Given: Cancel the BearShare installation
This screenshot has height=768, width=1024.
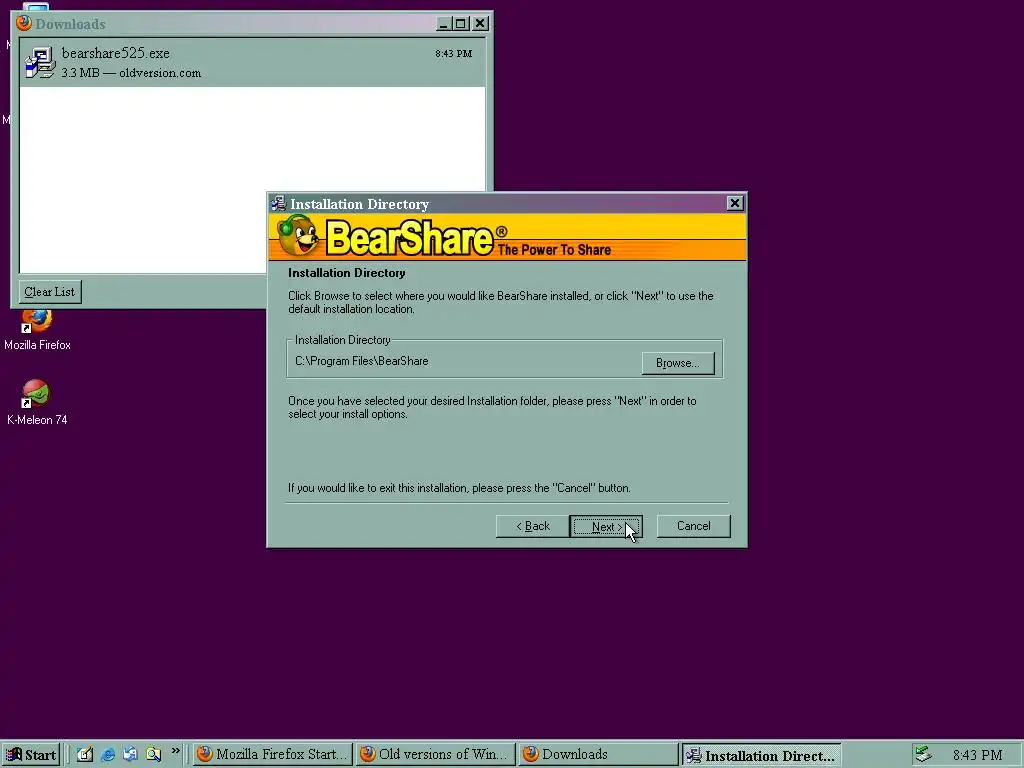Looking at the screenshot, I should click(693, 526).
